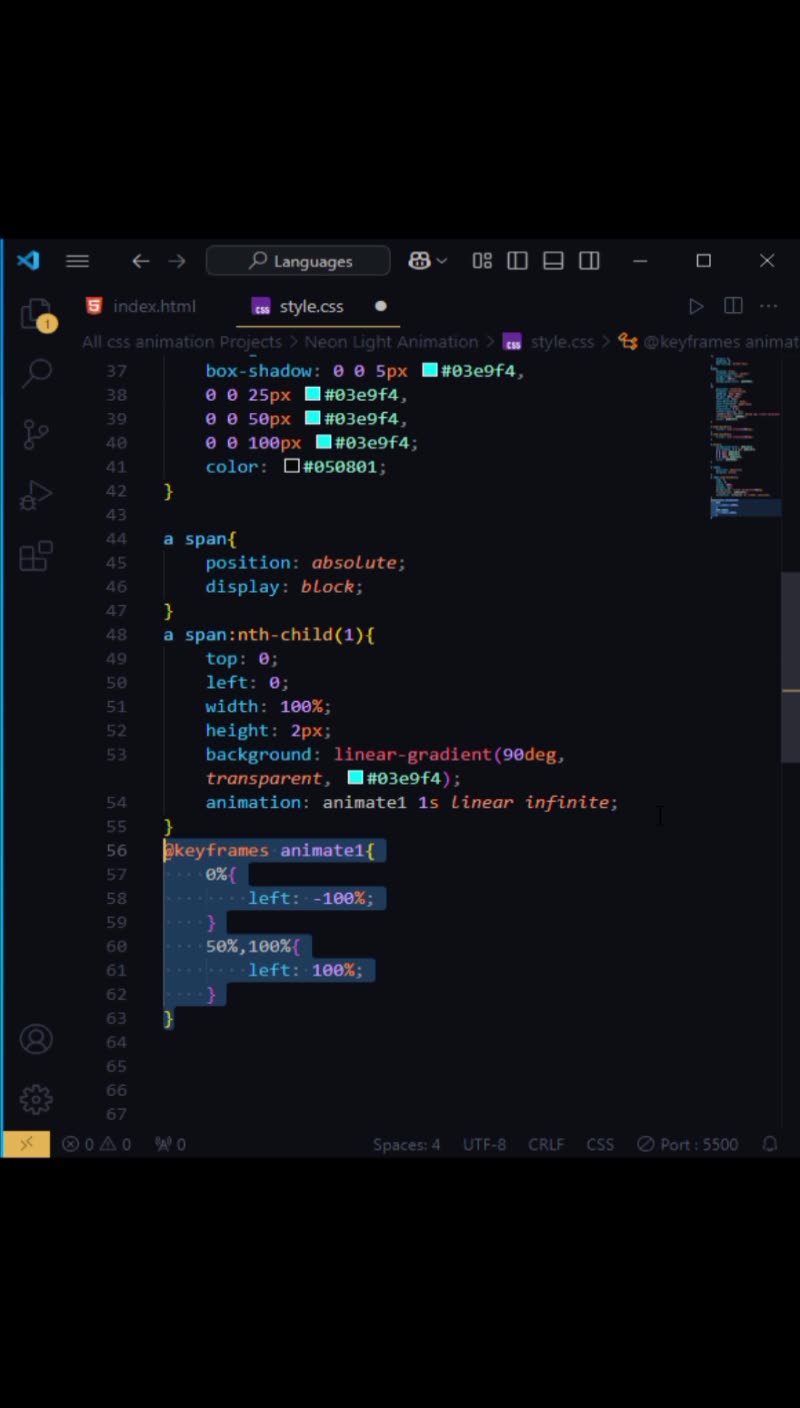Open the Customize Layout icon
The image size is (800, 1408).
[x=482, y=261]
